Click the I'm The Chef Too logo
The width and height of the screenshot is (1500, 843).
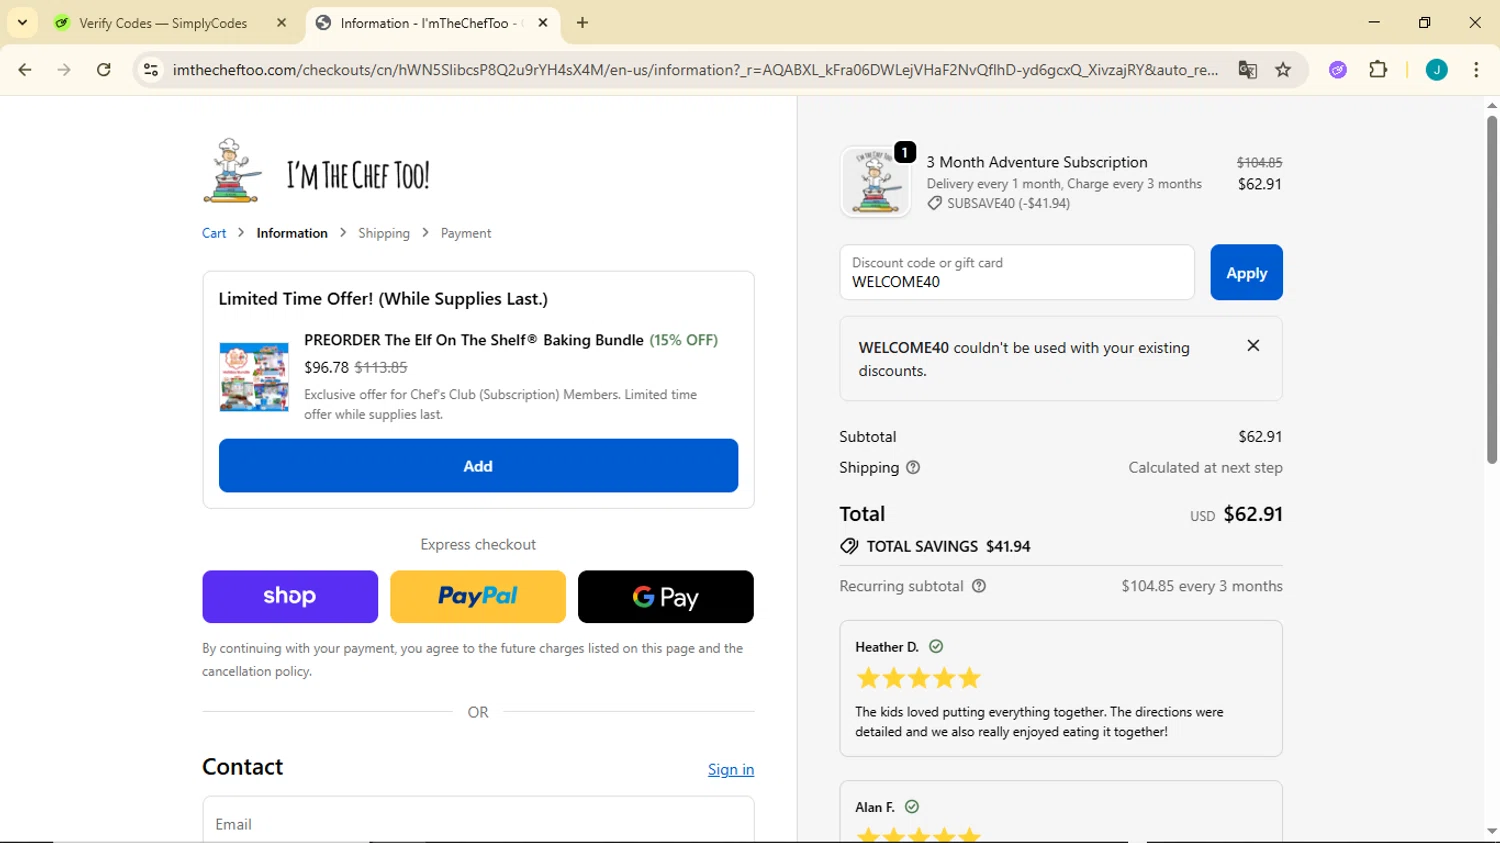(x=316, y=171)
